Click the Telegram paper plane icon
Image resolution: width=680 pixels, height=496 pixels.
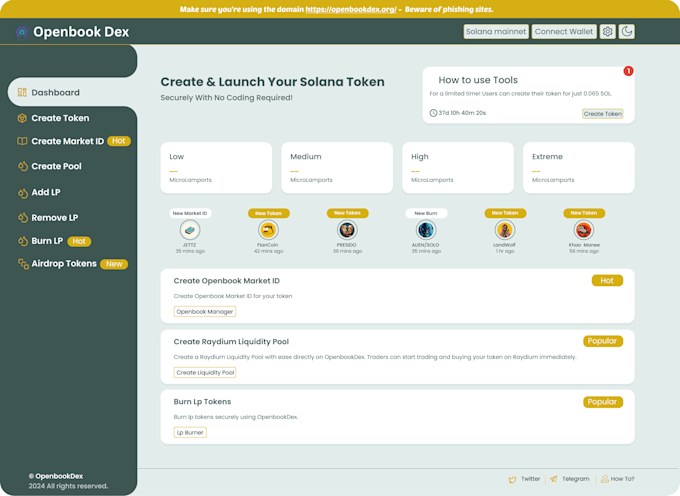point(554,479)
